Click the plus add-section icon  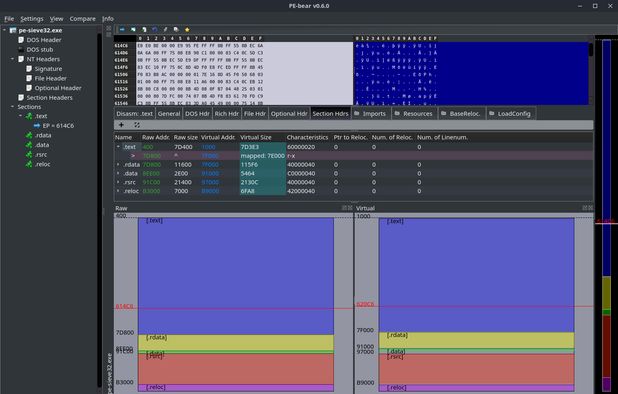(121, 125)
